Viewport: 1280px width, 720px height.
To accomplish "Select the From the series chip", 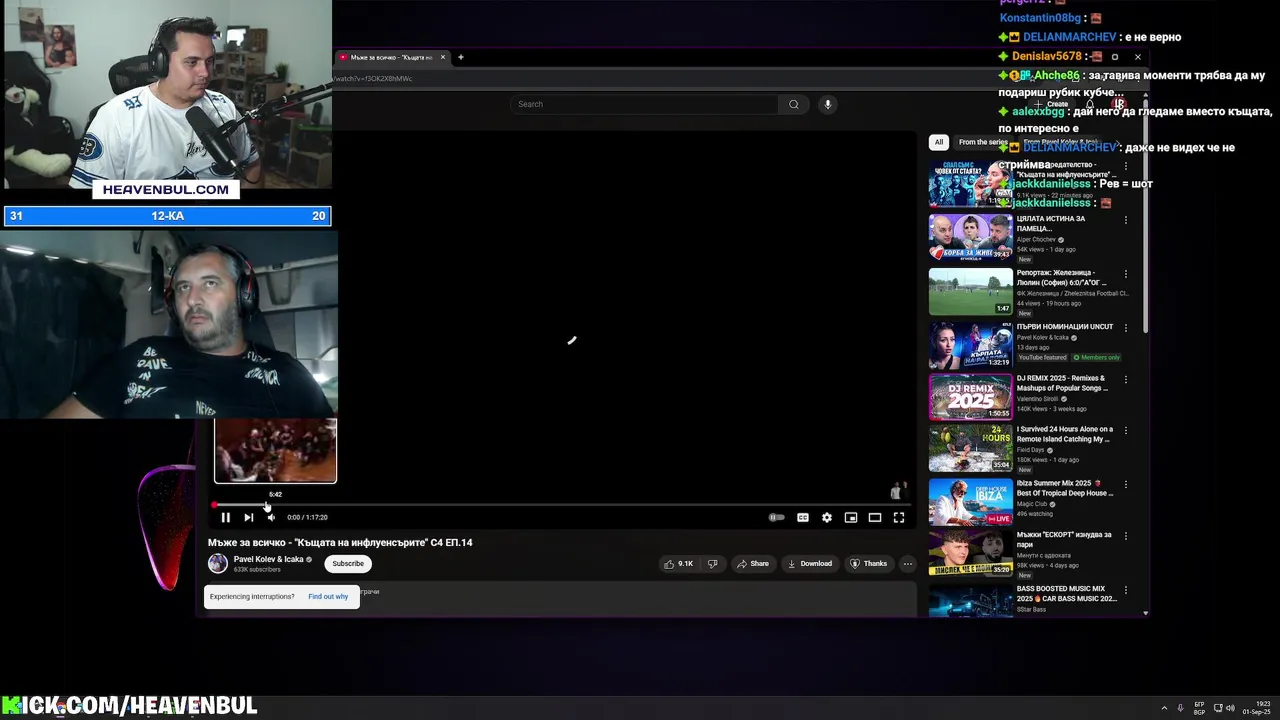I will [983, 142].
